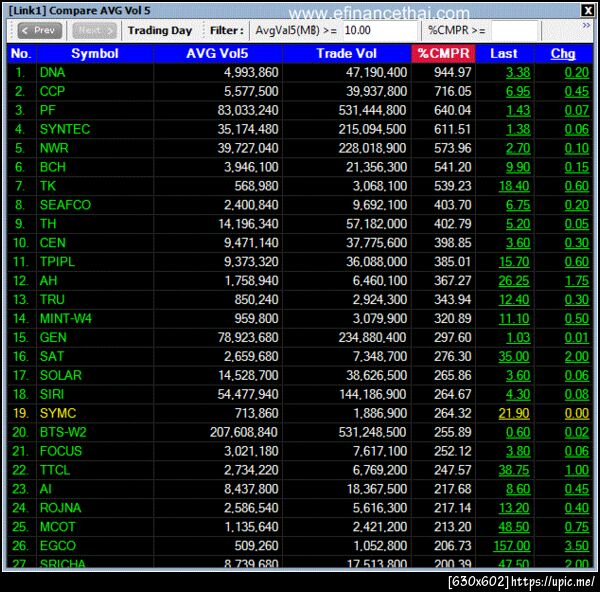
Task: Click the greyed Next button
Action: coord(94,31)
